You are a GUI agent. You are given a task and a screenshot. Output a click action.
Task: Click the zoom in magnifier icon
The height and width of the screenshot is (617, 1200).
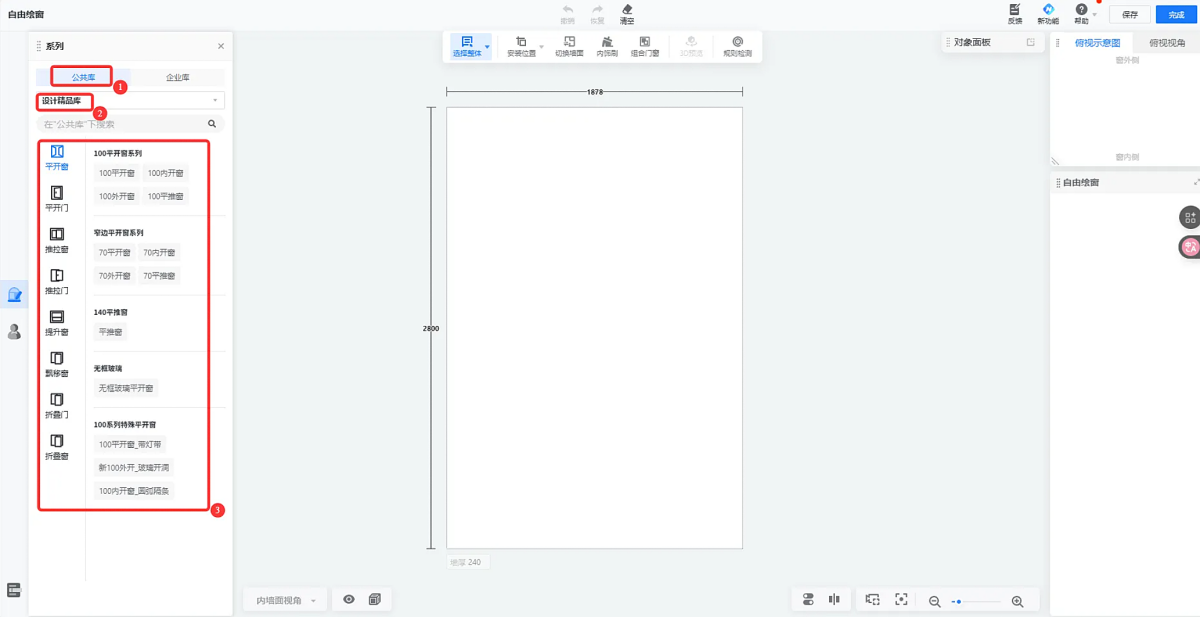point(1017,601)
